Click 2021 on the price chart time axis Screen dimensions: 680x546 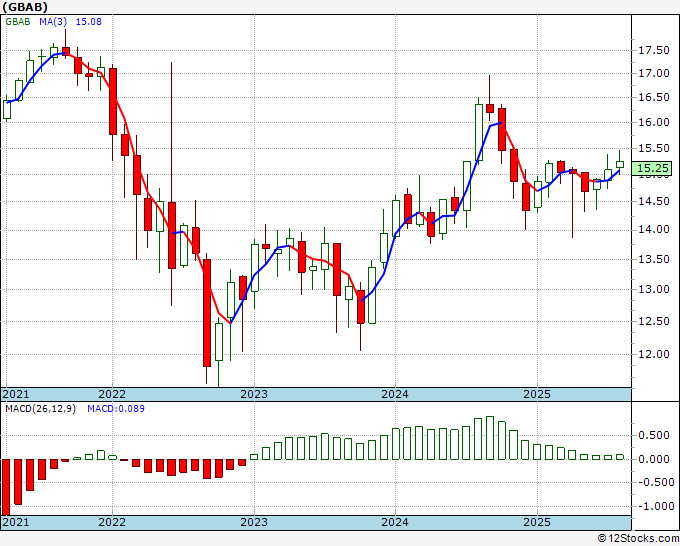pyautogui.click(x=16, y=394)
